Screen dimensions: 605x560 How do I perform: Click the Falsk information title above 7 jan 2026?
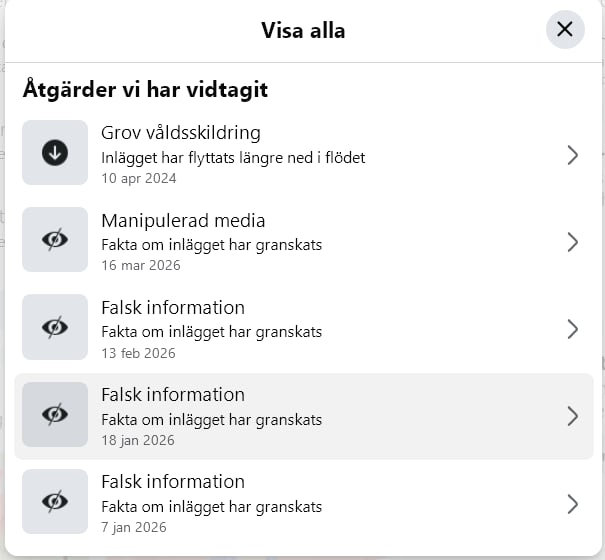(x=173, y=481)
